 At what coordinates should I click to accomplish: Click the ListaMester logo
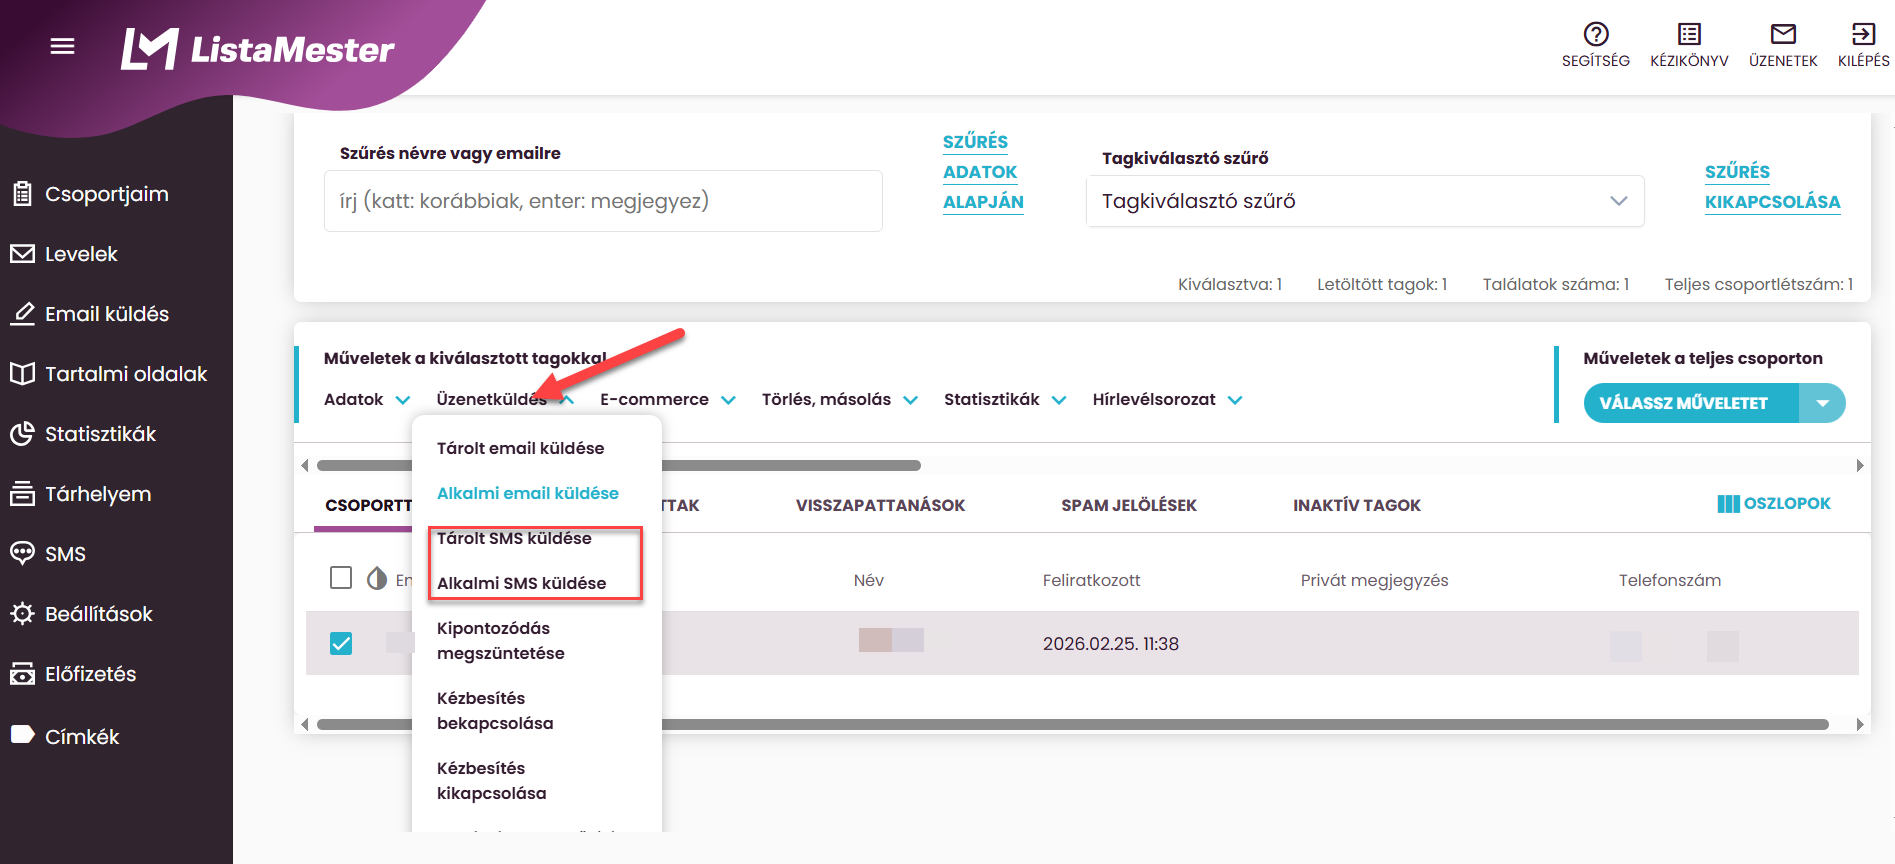click(x=257, y=48)
